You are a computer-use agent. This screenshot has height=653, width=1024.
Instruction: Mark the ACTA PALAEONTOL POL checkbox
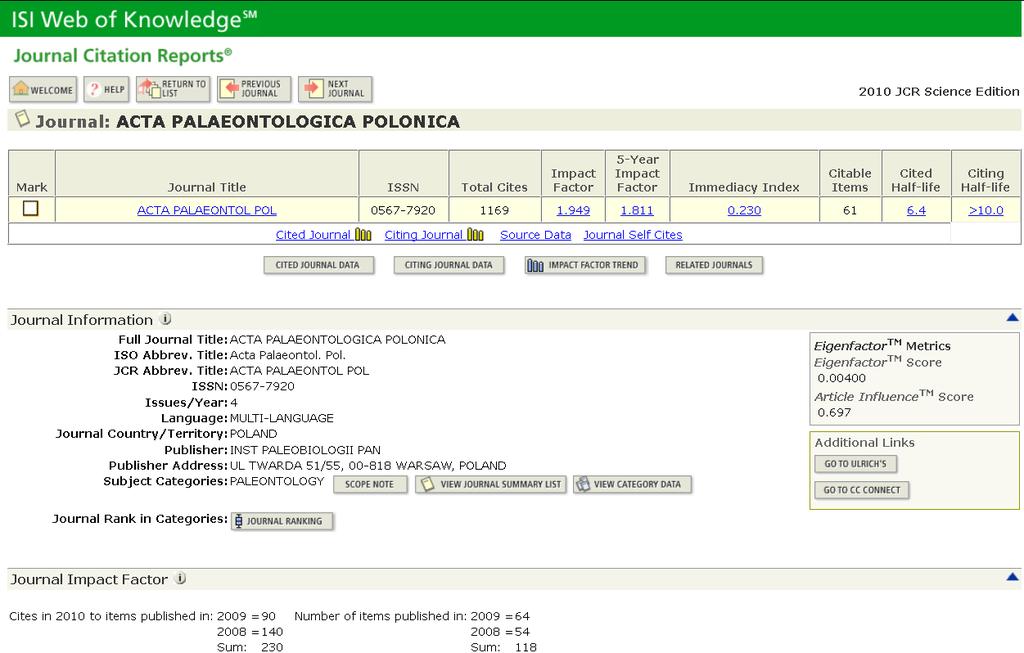[31, 208]
